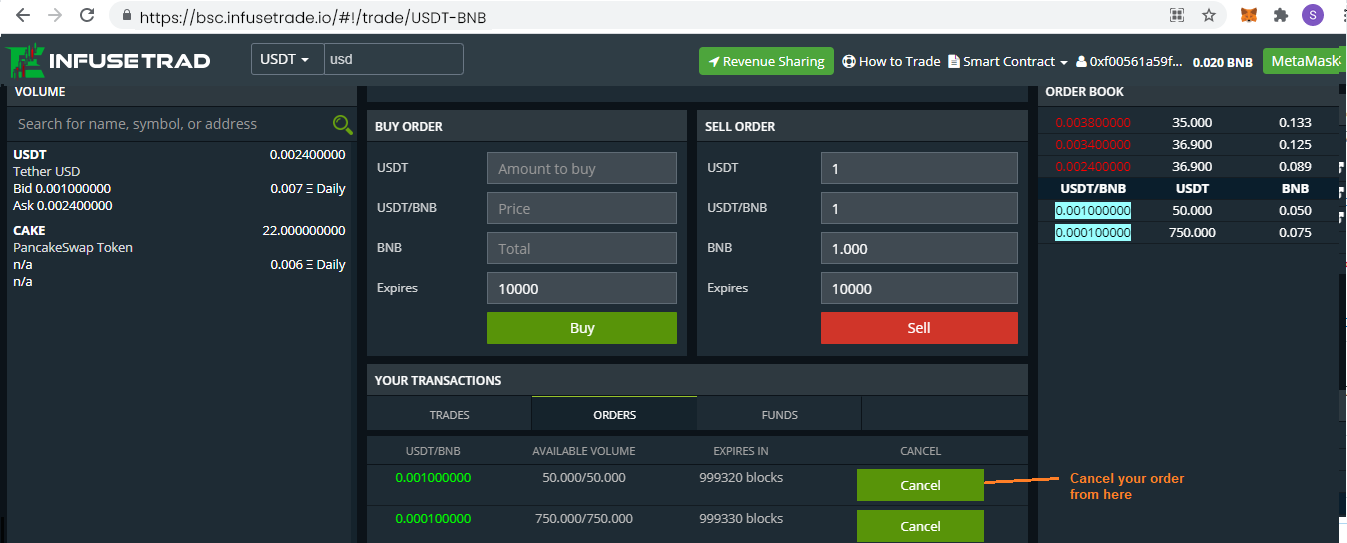Screen dimensions: 1347x543
Task: Click the Ask 0.002400000 text under USDT
Action: [63, 206]
